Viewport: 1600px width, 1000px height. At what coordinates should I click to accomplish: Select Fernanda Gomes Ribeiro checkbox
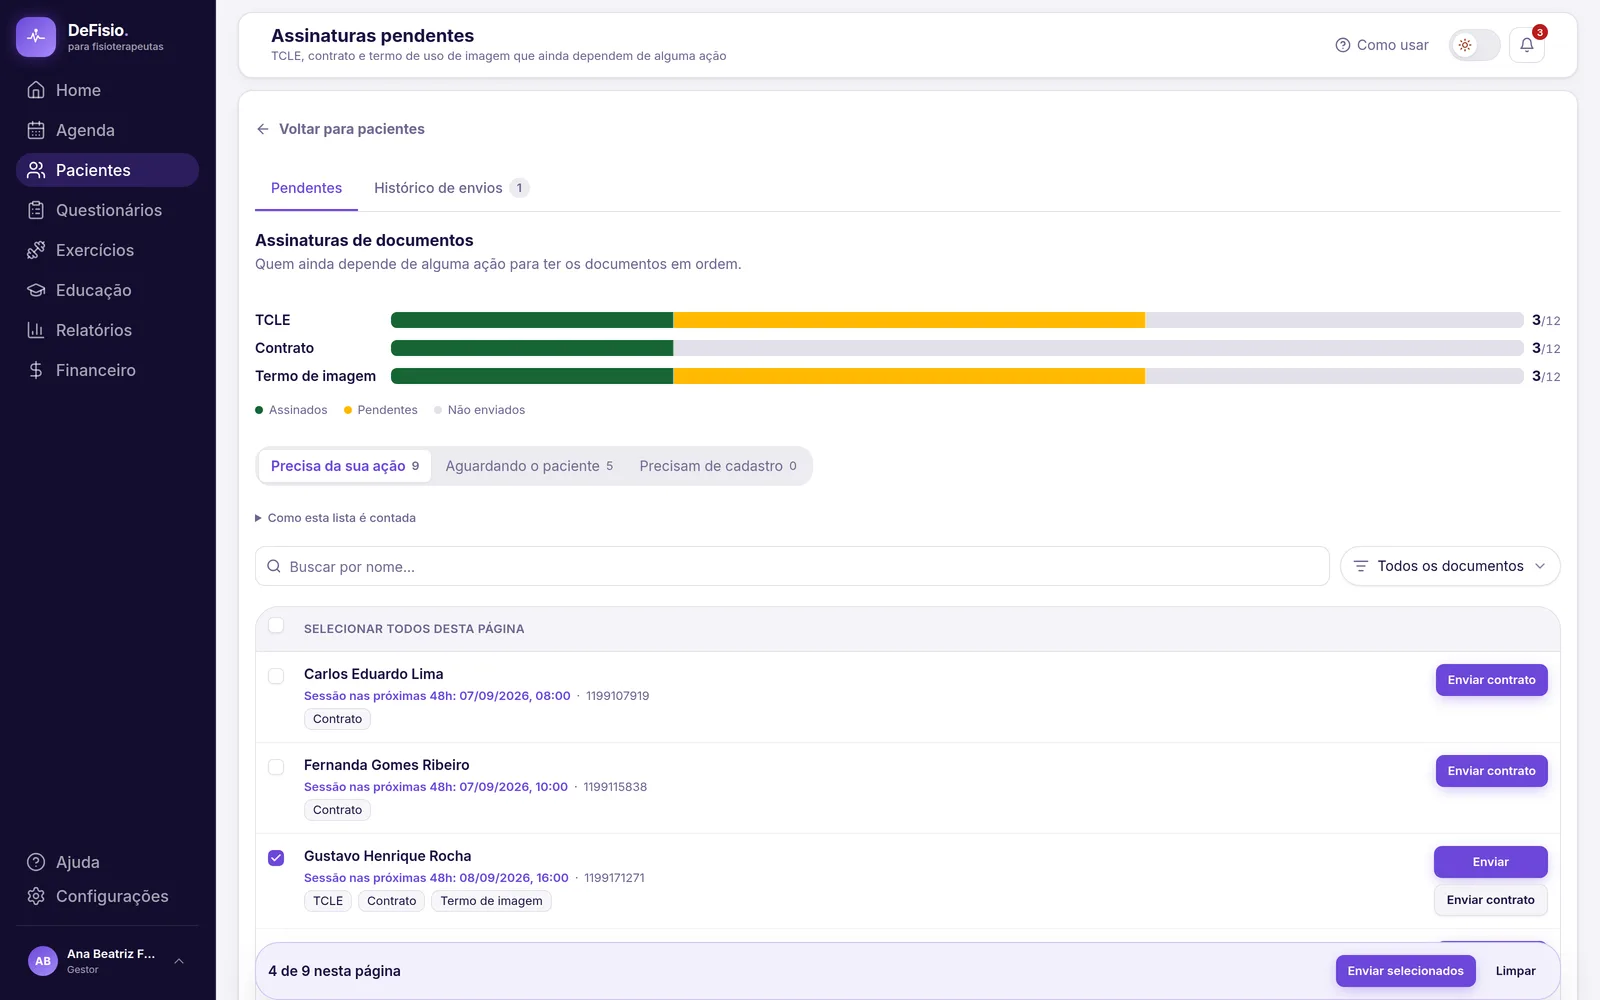[x=276, y=767]
